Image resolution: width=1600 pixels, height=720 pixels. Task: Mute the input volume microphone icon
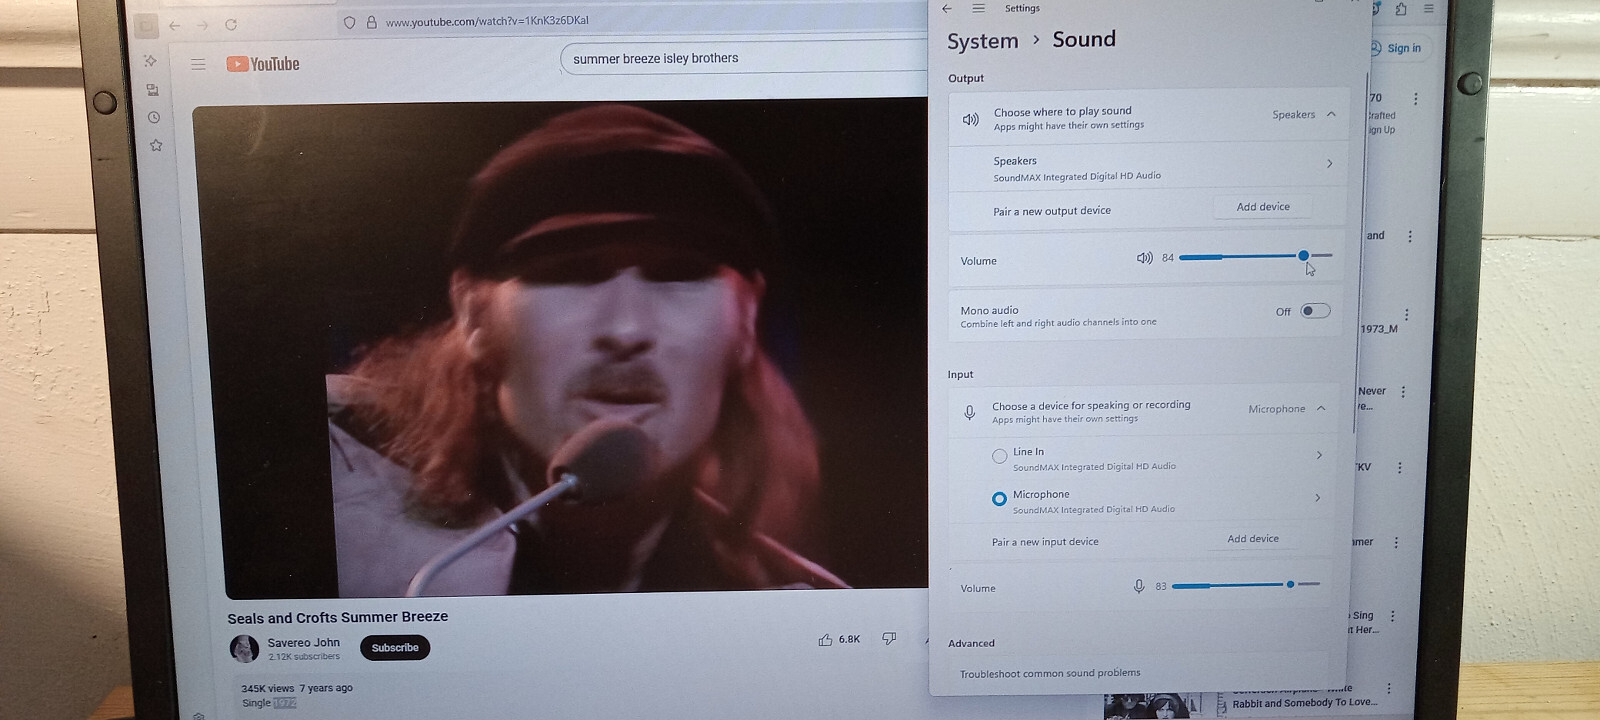(x=1139, y=586)
